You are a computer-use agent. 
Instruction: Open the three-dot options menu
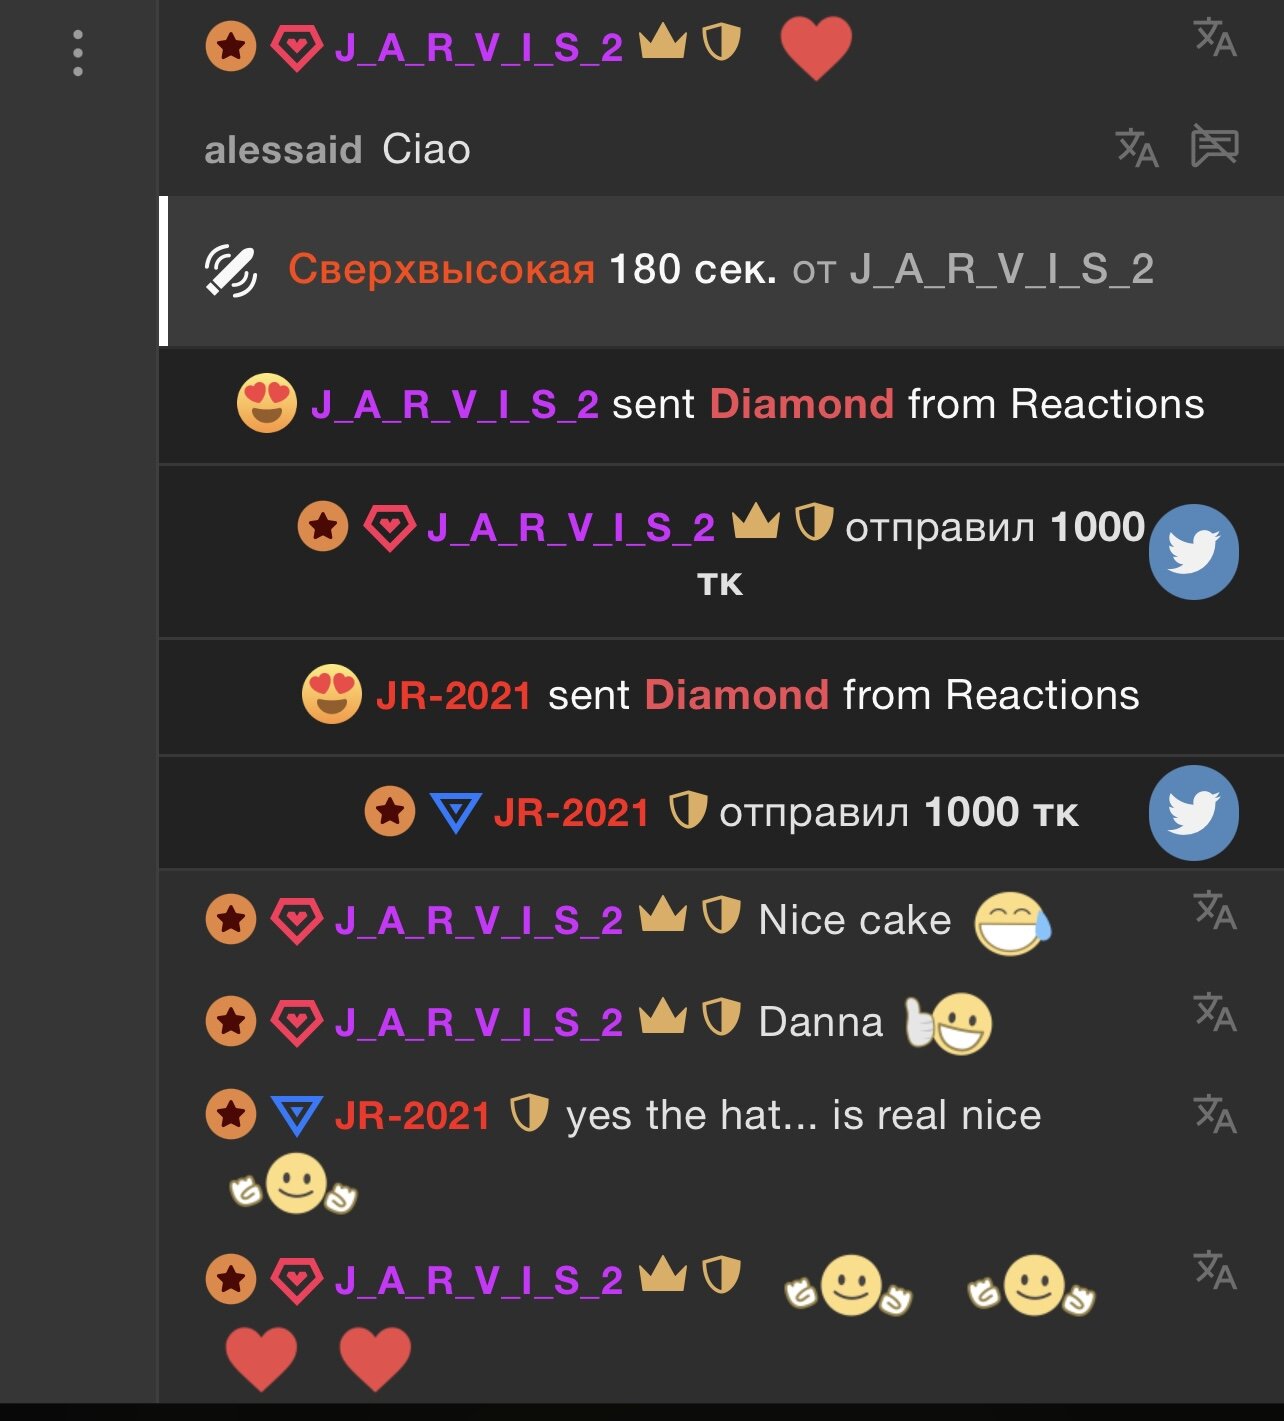[78, 53]
